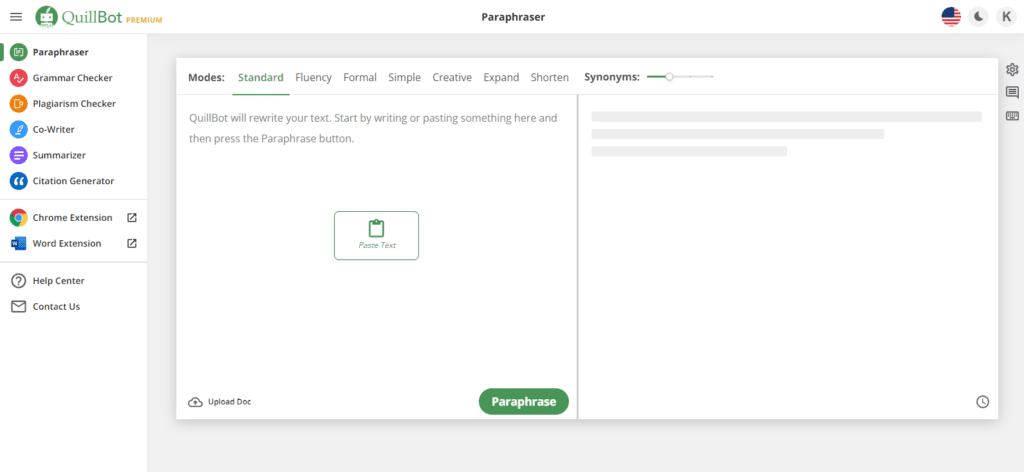The image size is (1024, 472).
Task: Click the Chrome browser icon
Action: pyautogui.click(x=18, y=217)
